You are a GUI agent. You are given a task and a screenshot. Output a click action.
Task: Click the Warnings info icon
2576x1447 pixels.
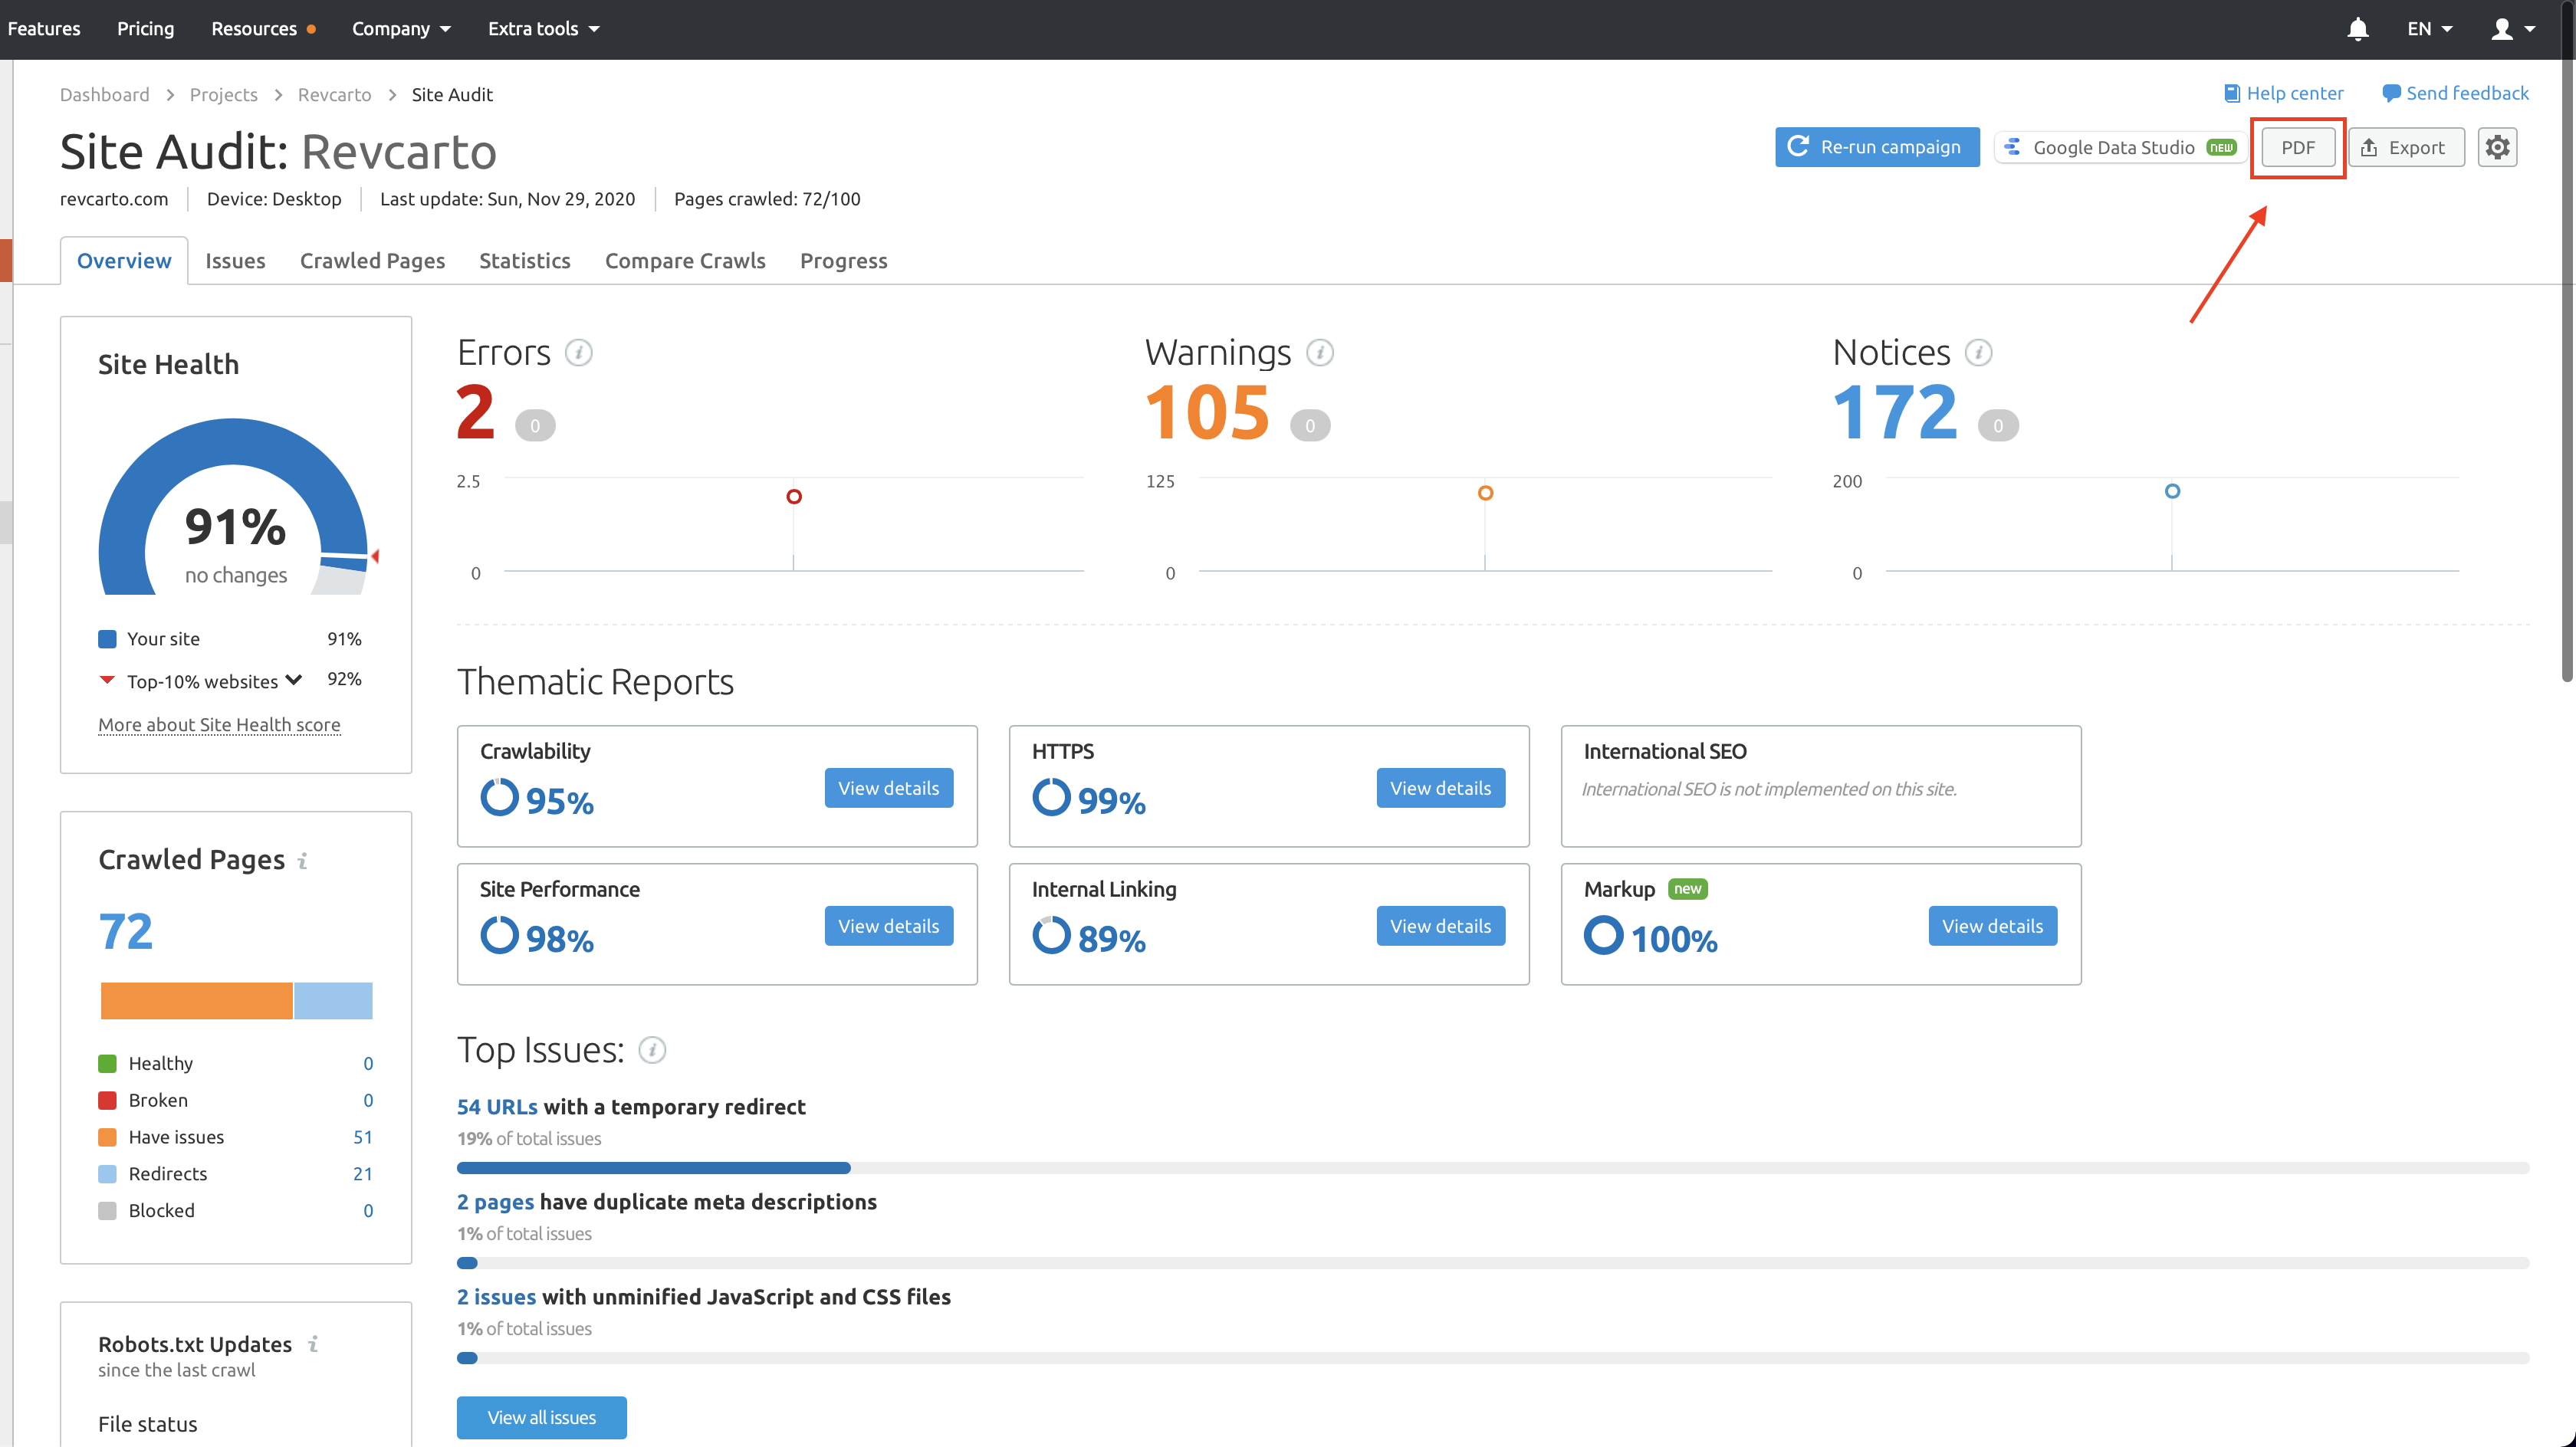(x=1319, y=353)
